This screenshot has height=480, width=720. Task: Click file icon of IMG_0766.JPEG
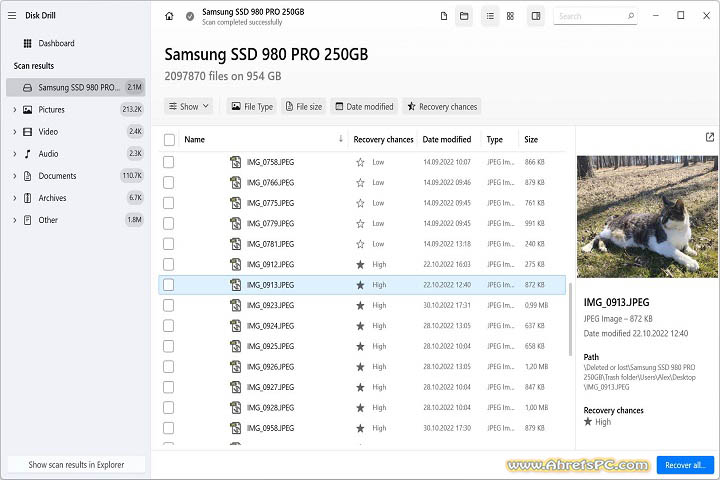tap(236, 183)
